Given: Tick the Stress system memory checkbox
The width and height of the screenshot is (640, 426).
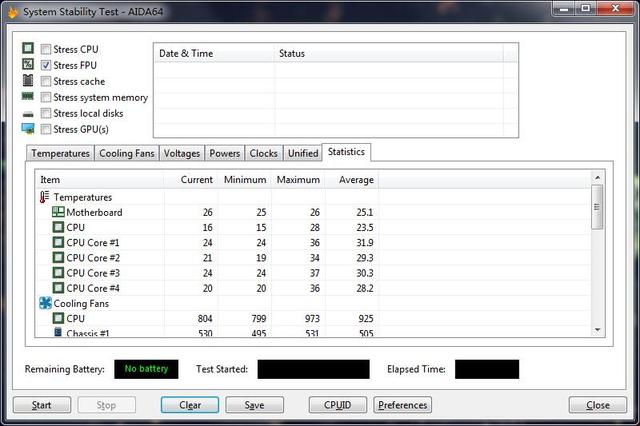Looking at the screenshot, I should point(46,97).
